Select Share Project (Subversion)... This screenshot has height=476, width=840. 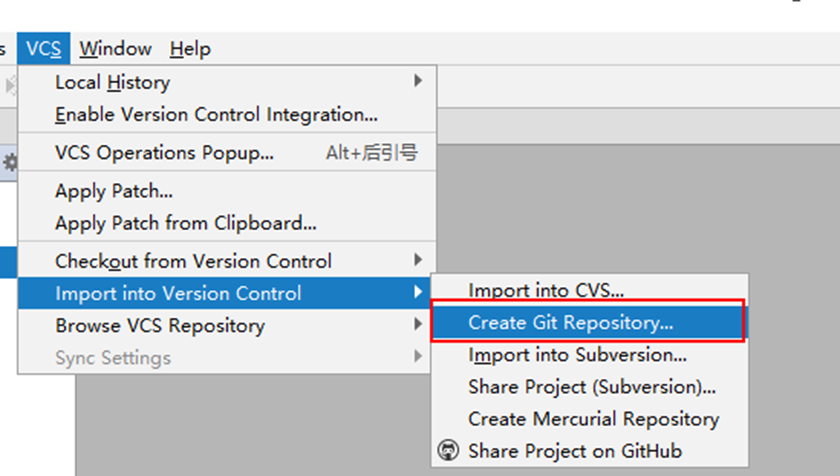pos(589,387)
